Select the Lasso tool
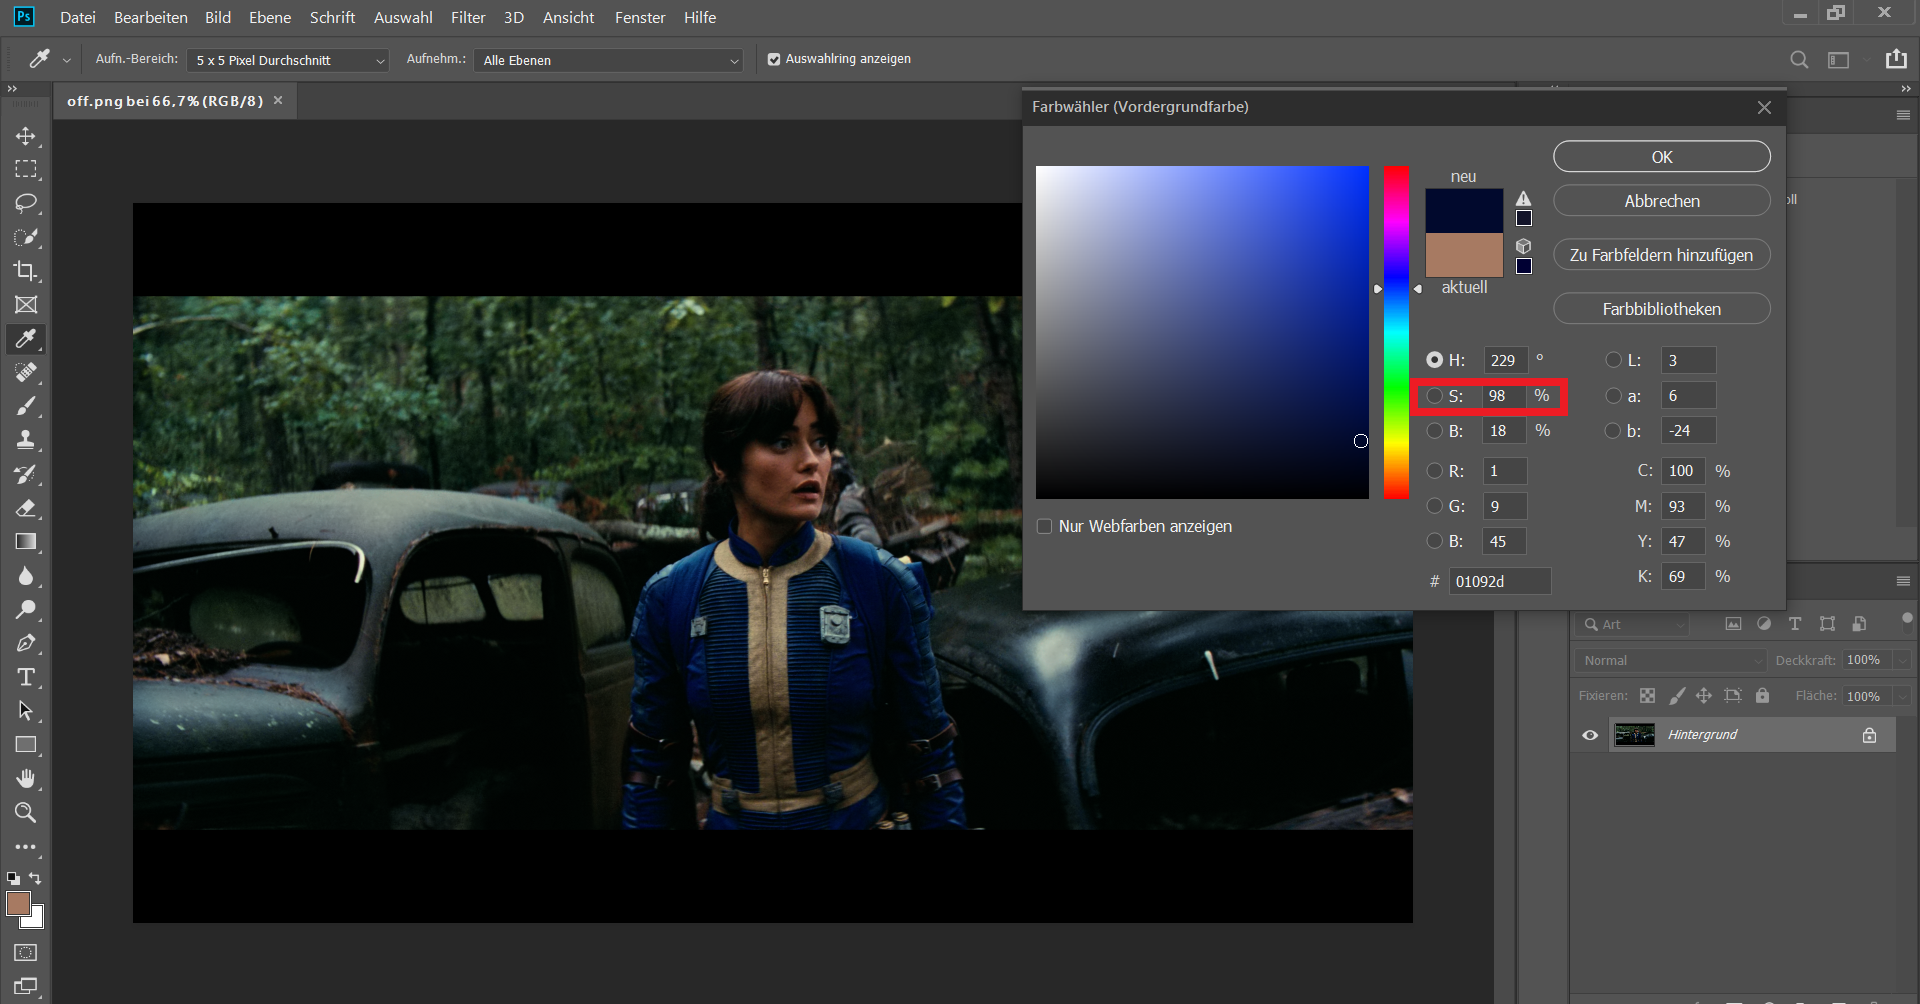The height and width of the screenshot is (1004, 1920). pos(26,203)
